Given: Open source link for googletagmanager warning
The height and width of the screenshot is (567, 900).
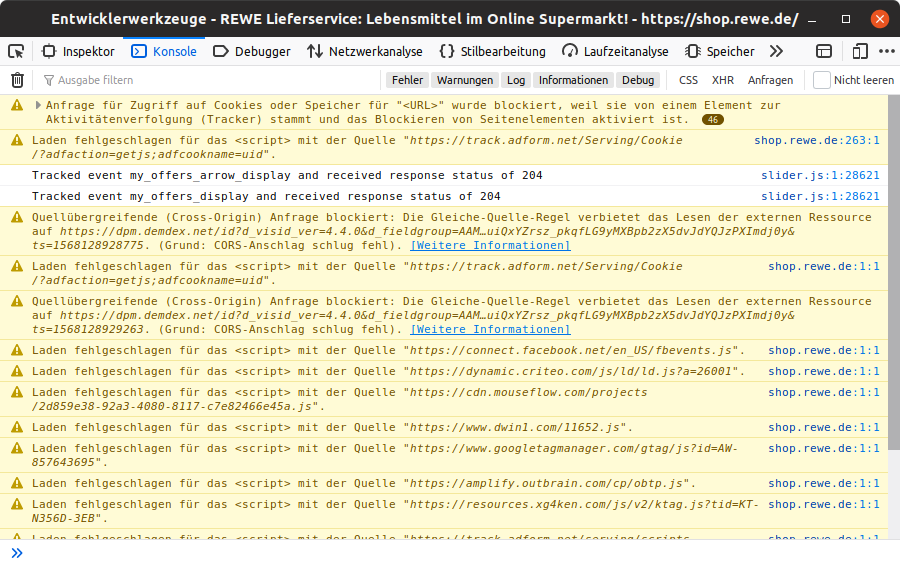Looking at the screenshot, I should coord(824,448).
